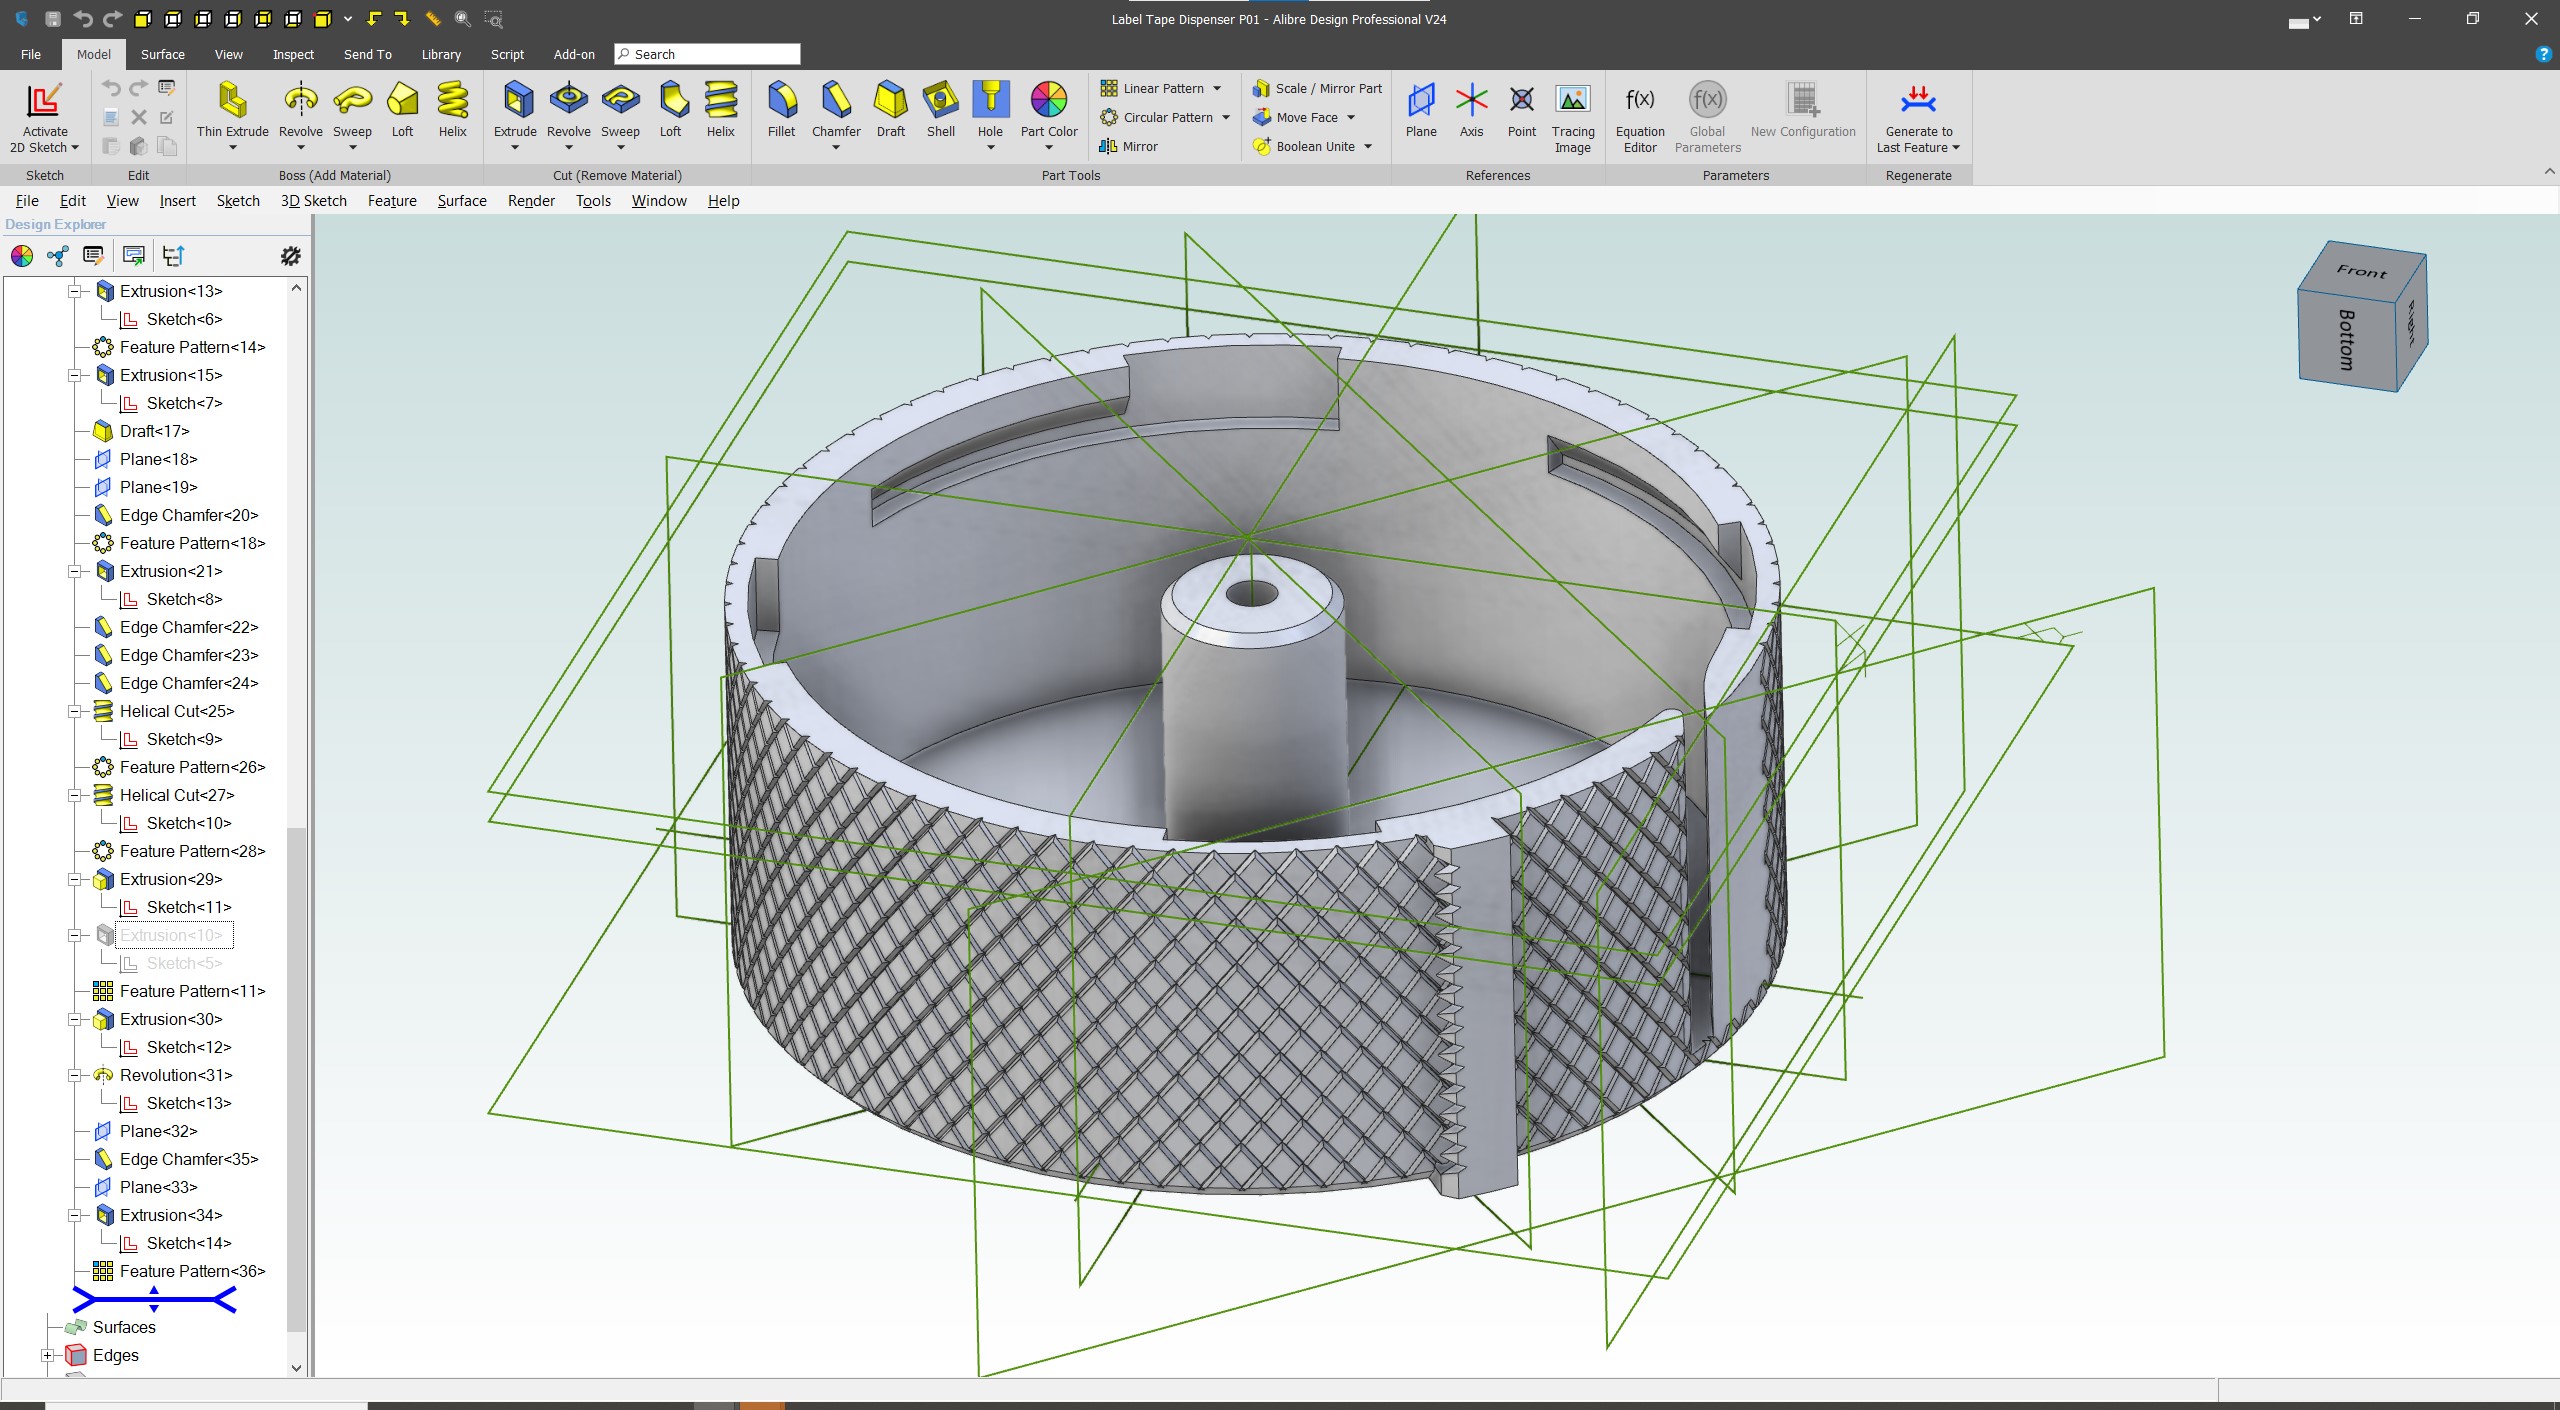Open the Boolean Unite dropdown arrow
The image size is (2560, 1410).
click(x=1368, y=146)
